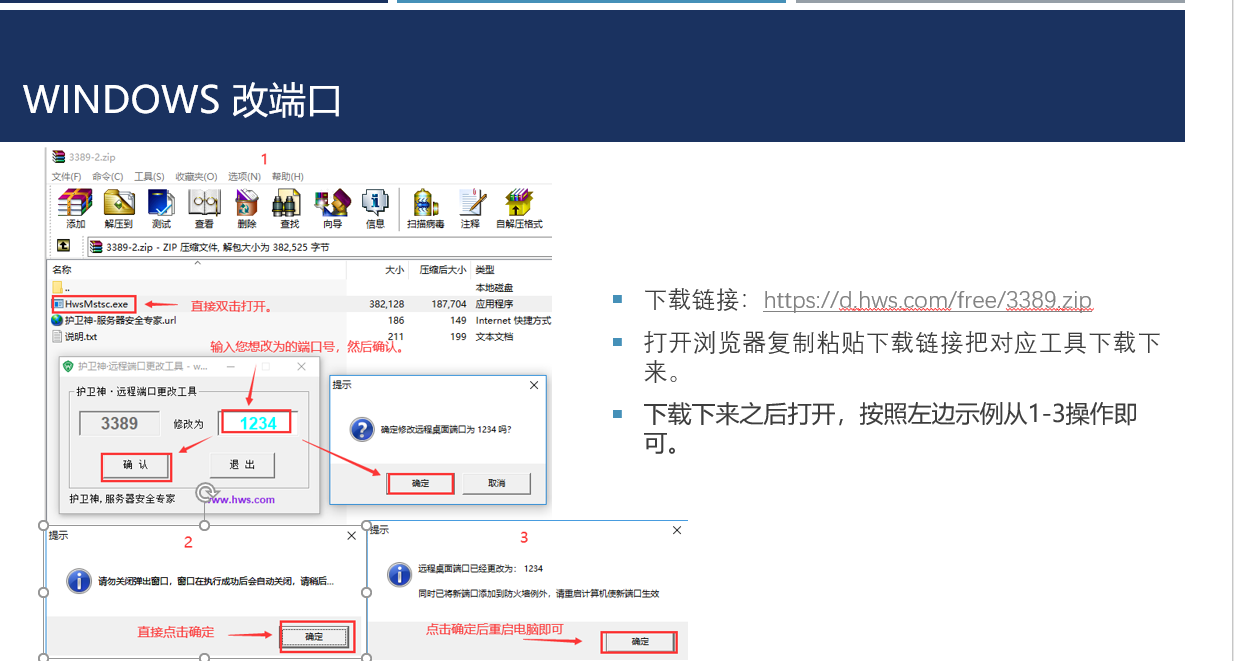Click info icon next to 远程桌面端口已经更改为 message
Image resolution: width=1234 pixels, height=661 pixels.
[398, 574]
